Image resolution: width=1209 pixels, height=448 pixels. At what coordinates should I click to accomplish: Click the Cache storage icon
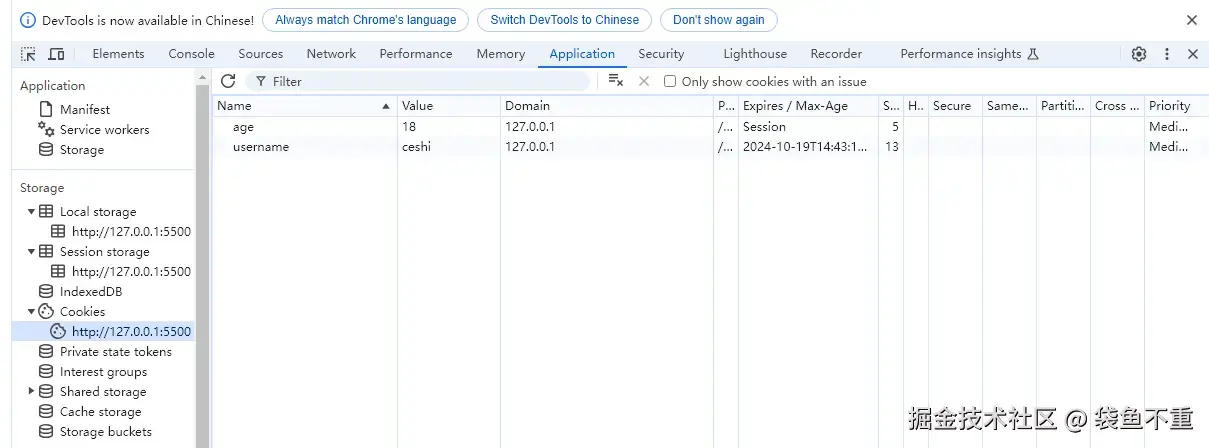point(46,411)
